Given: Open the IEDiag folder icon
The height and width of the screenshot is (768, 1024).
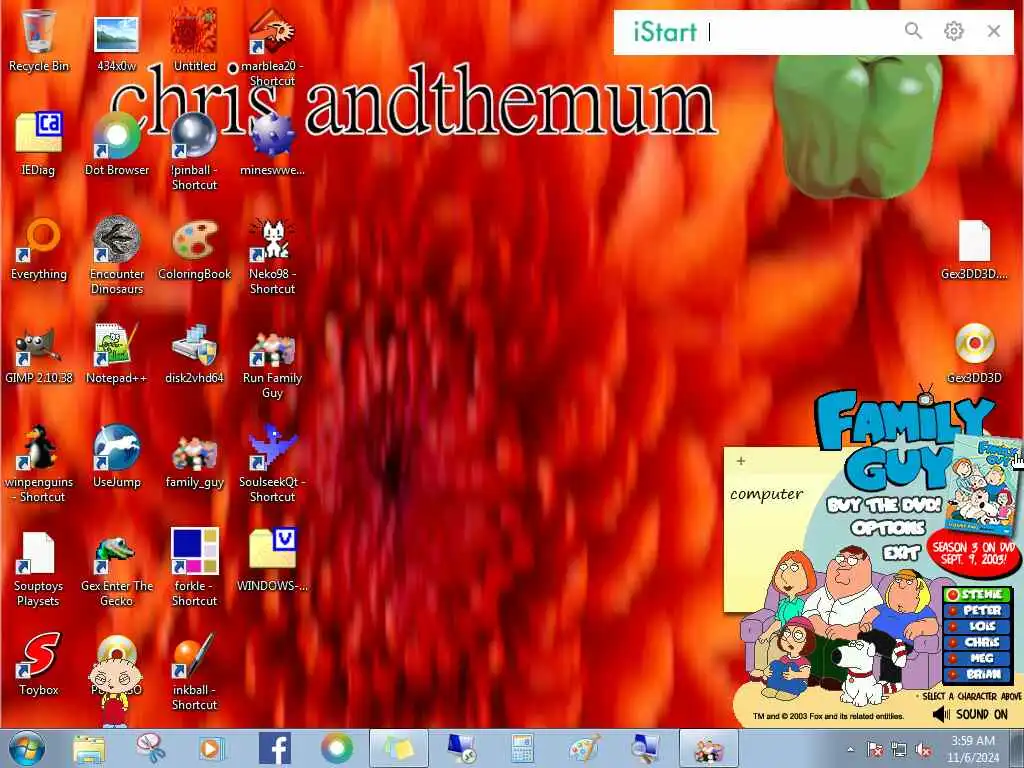Looking at the screenshot, I should click(39, 144).
